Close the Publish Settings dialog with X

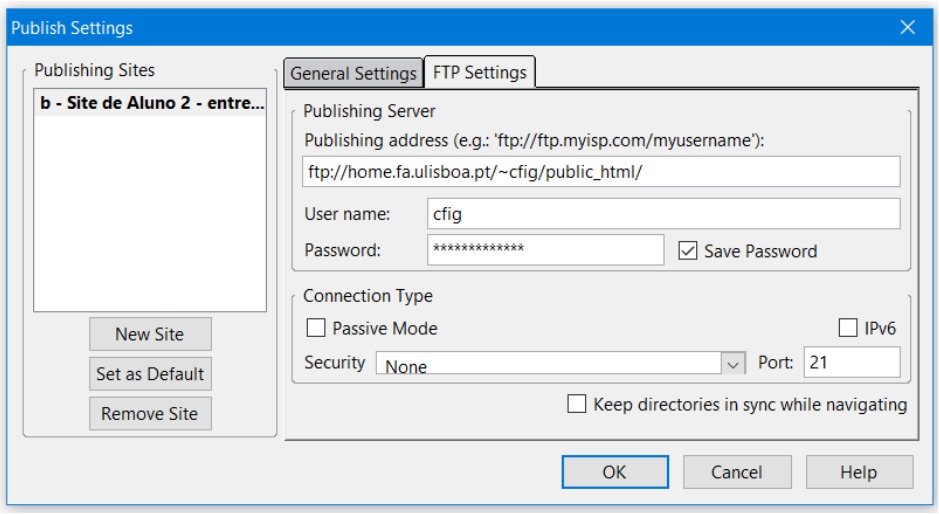907,27
